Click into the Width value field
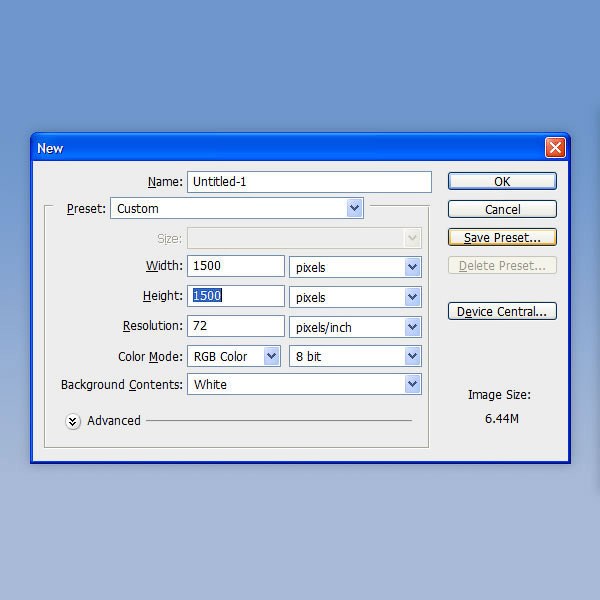600x600 pixels. (x=236, y=266)
